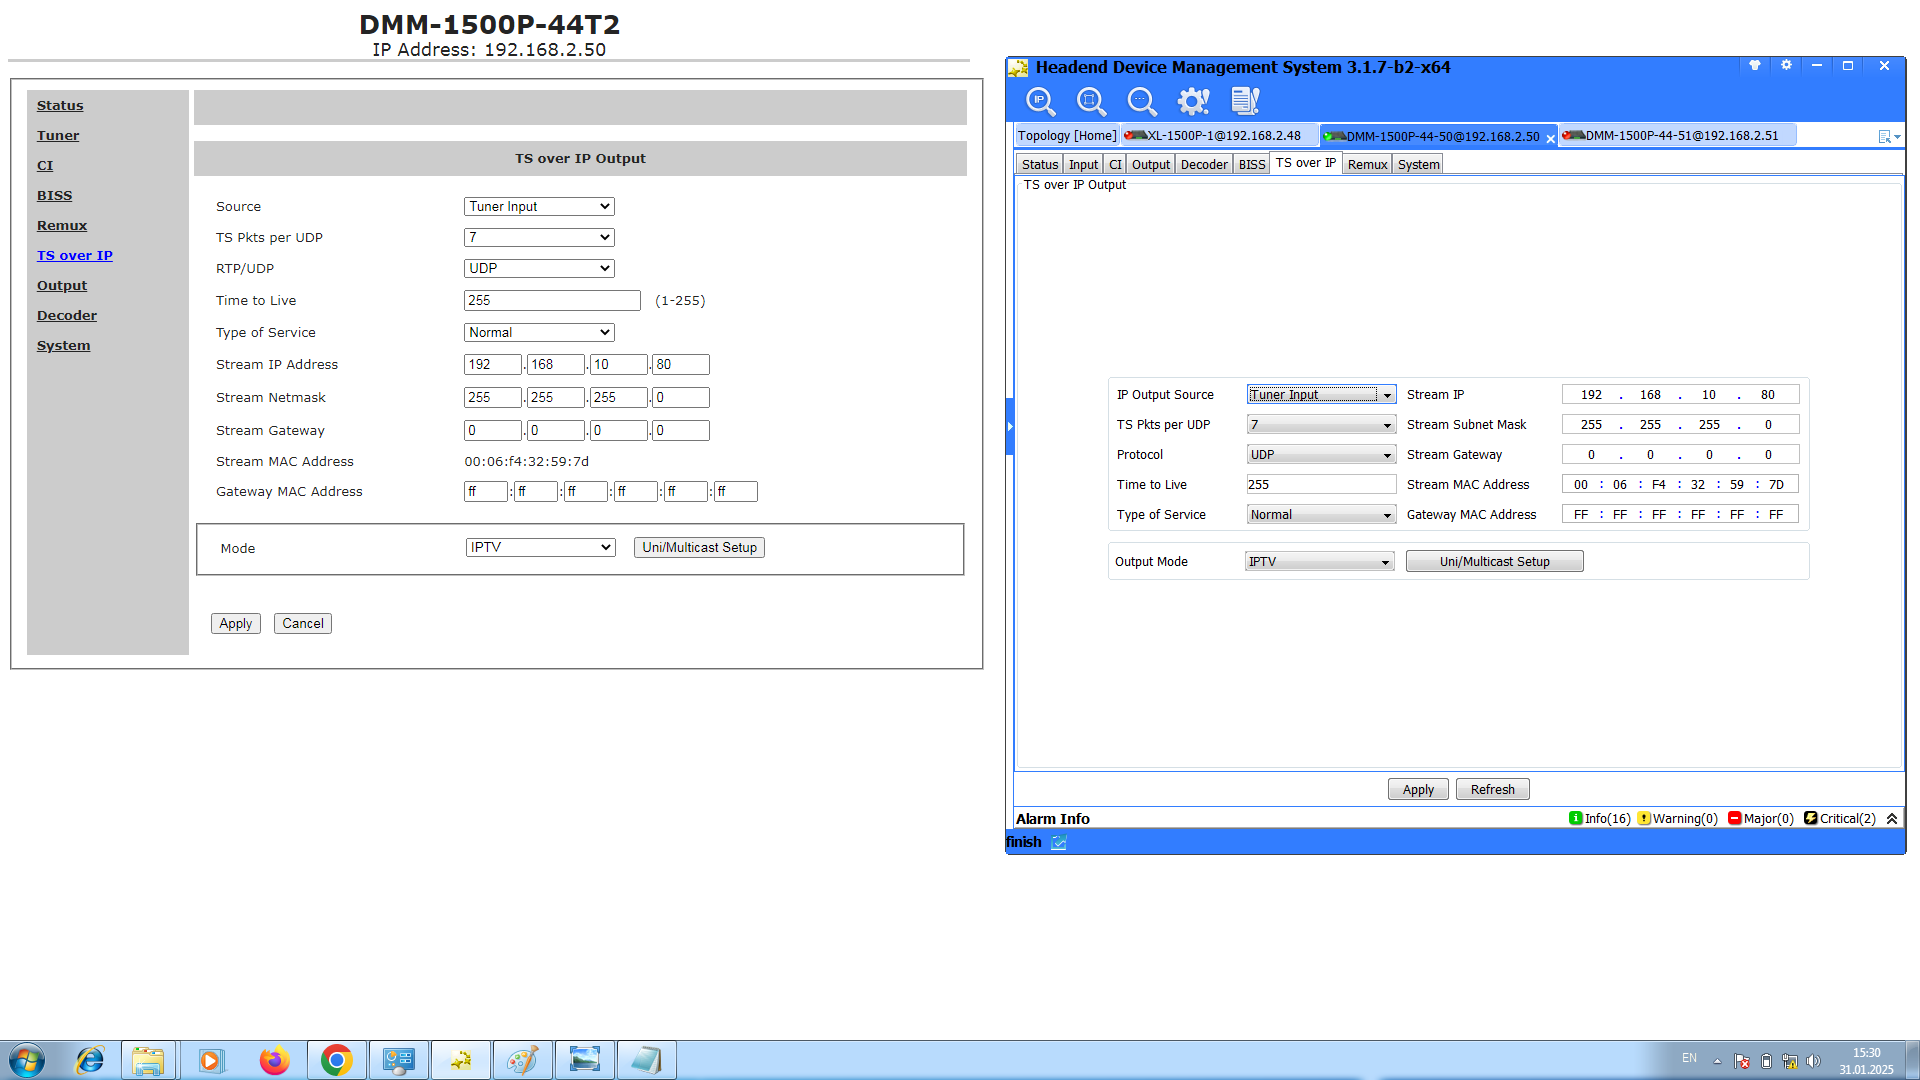The image size is (1920, 1080).
Task: Click the magnifier icon with dots
Action: coord(1141,101)
